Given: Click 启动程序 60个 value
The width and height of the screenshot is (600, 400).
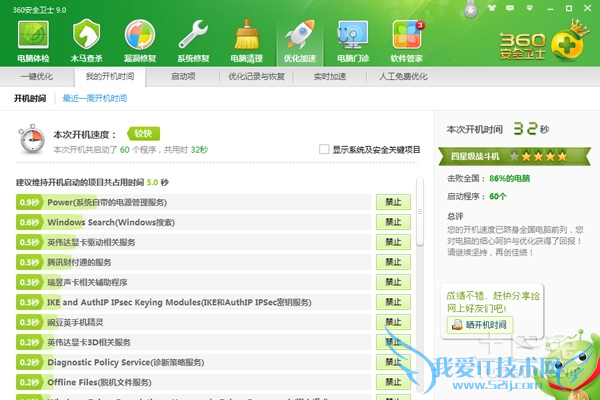Looking at the screenshot, I should click(x=497, y=196).
